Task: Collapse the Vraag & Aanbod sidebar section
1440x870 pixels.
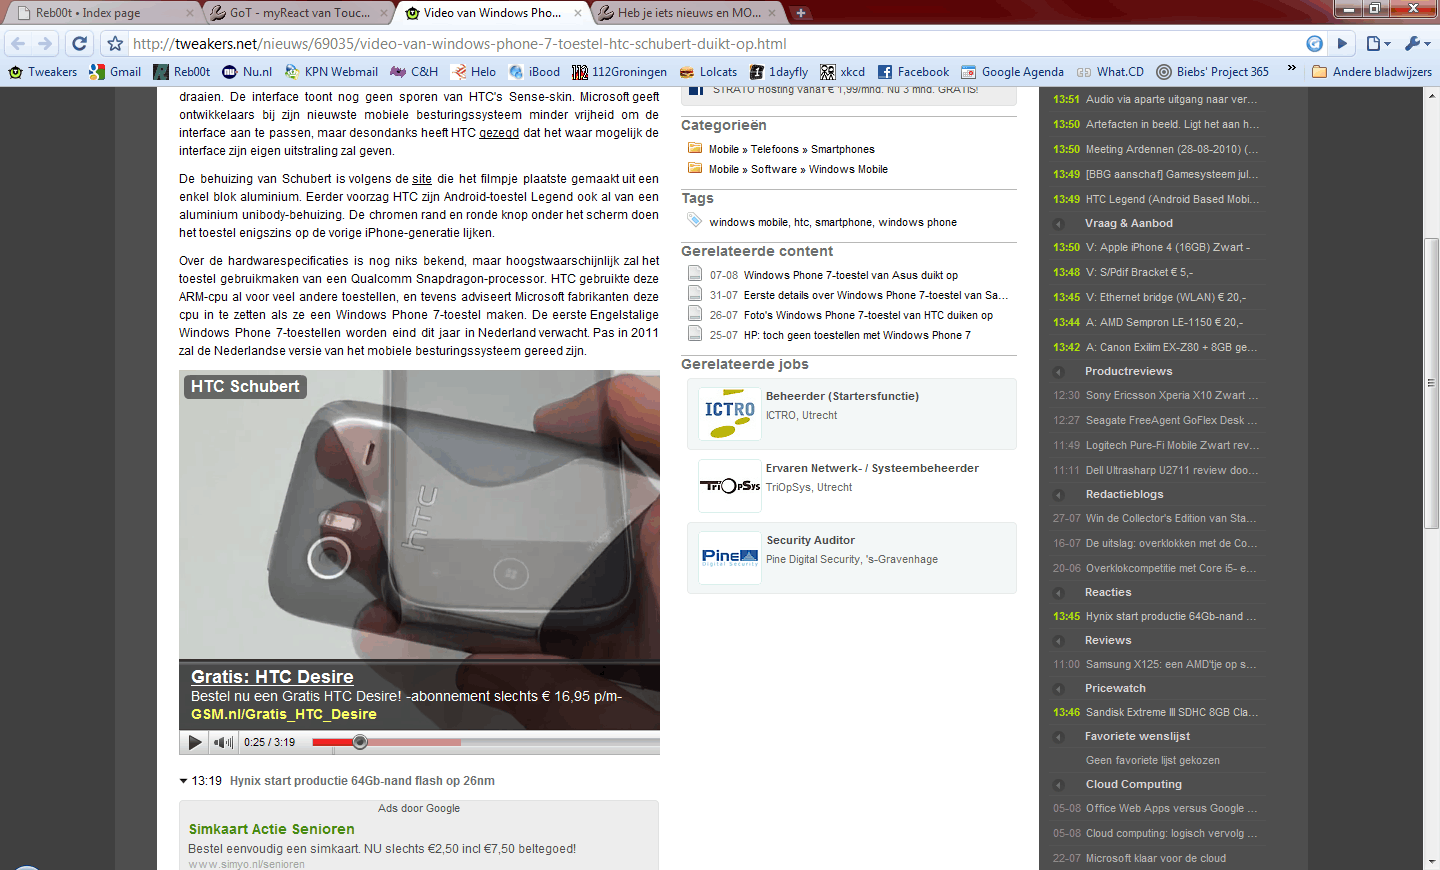Action: coord(1059,224)
